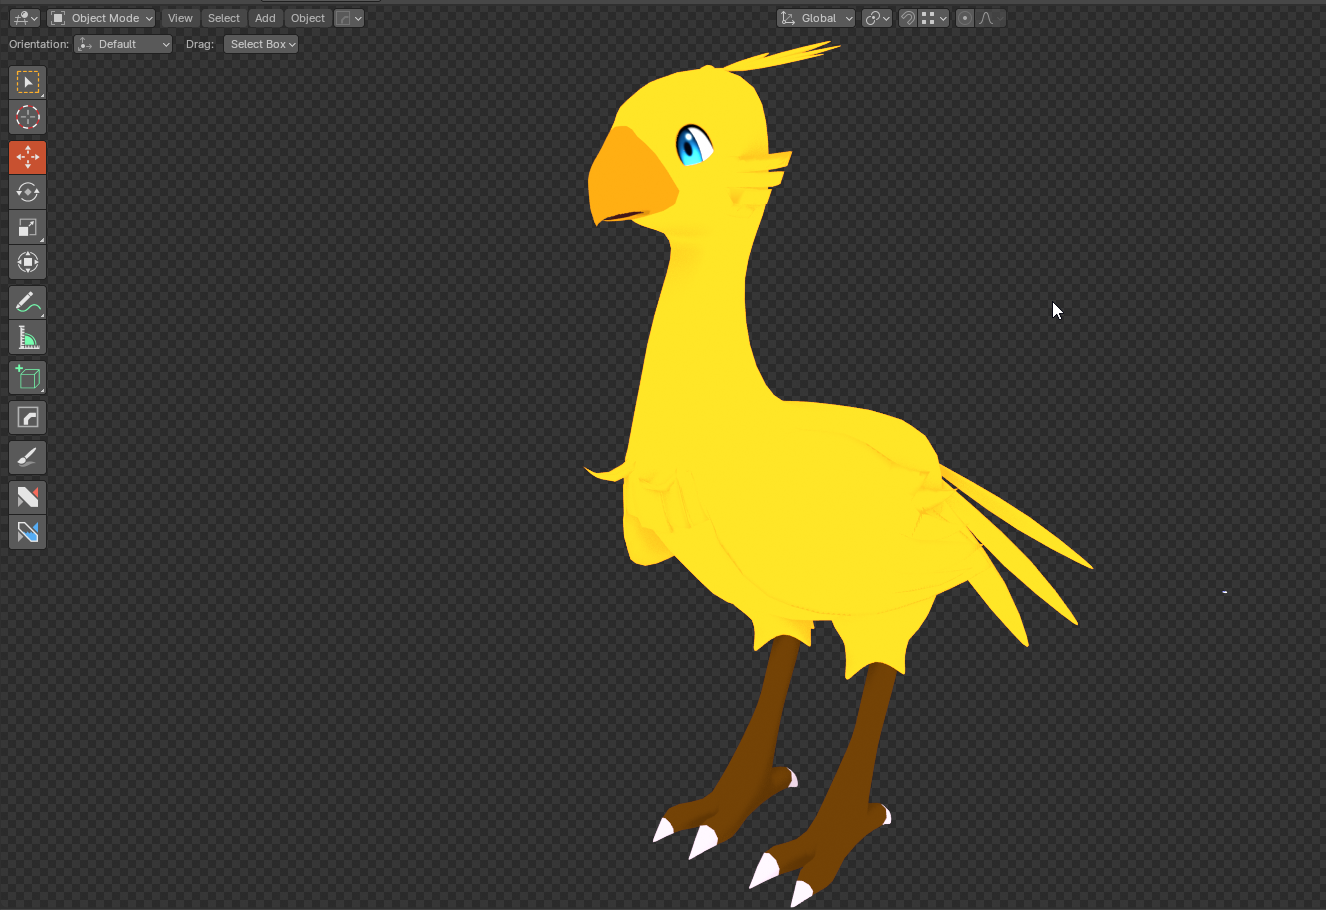Select the Annotate pencil tool

coord(28,302)
